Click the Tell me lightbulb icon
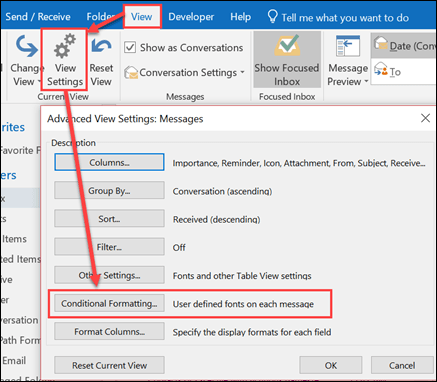Screen dimensions: 437x382 pyautogui.click(x=273, y=16)
